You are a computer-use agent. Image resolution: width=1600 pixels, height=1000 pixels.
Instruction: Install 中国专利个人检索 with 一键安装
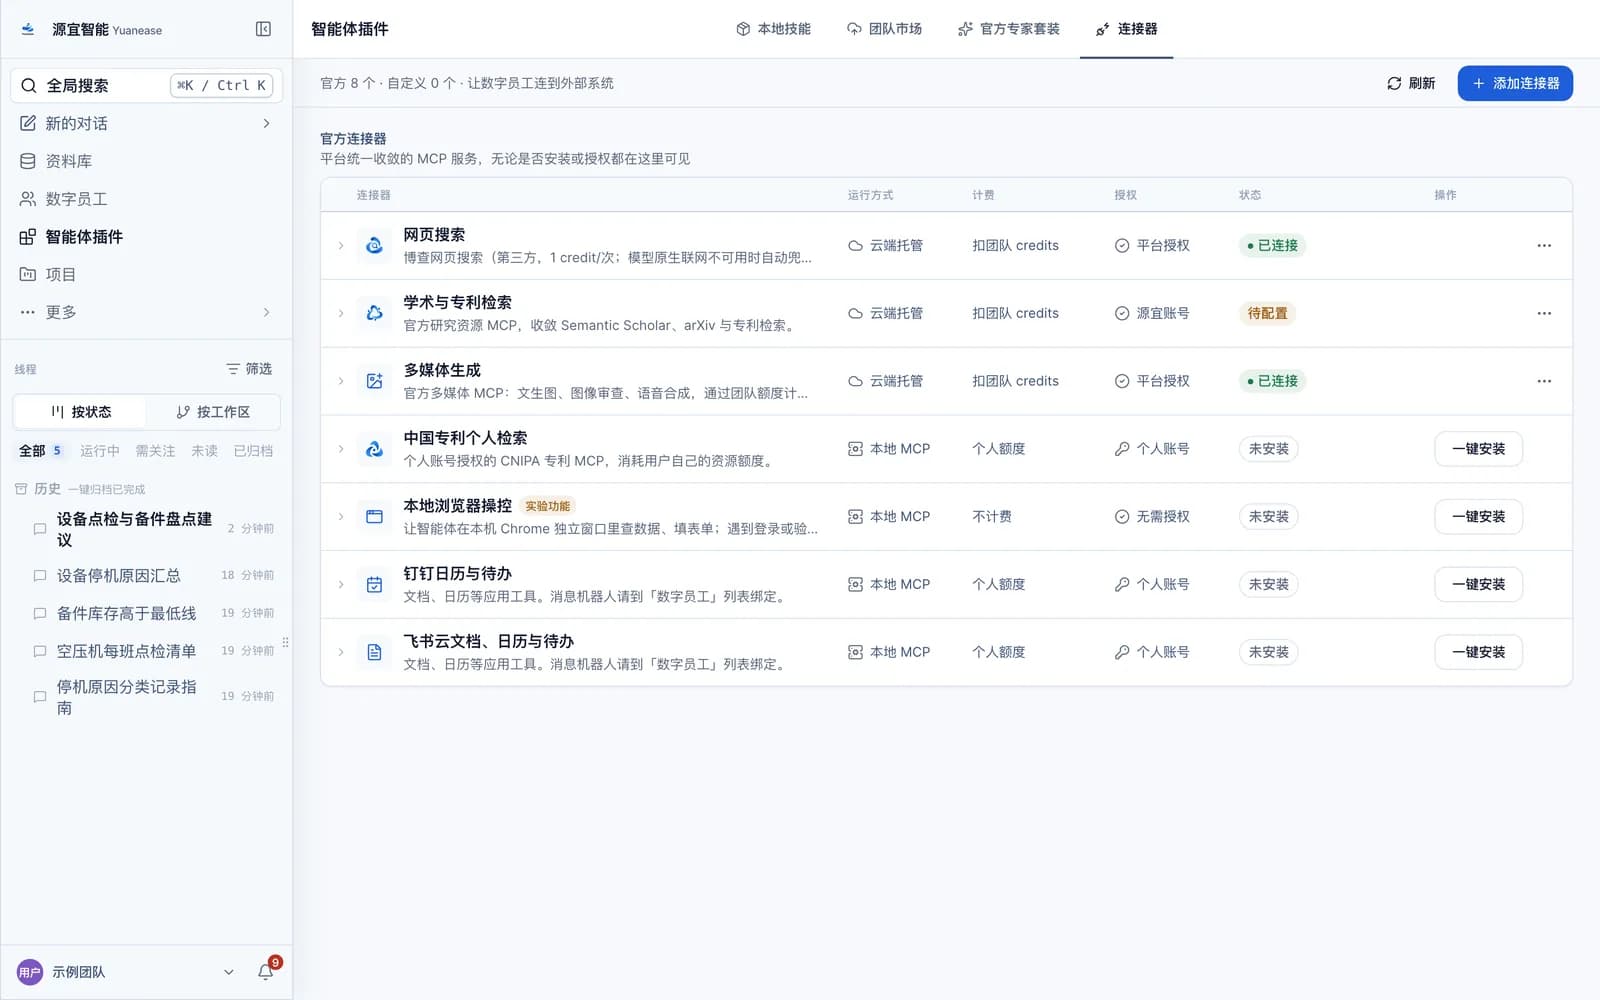1478,449
